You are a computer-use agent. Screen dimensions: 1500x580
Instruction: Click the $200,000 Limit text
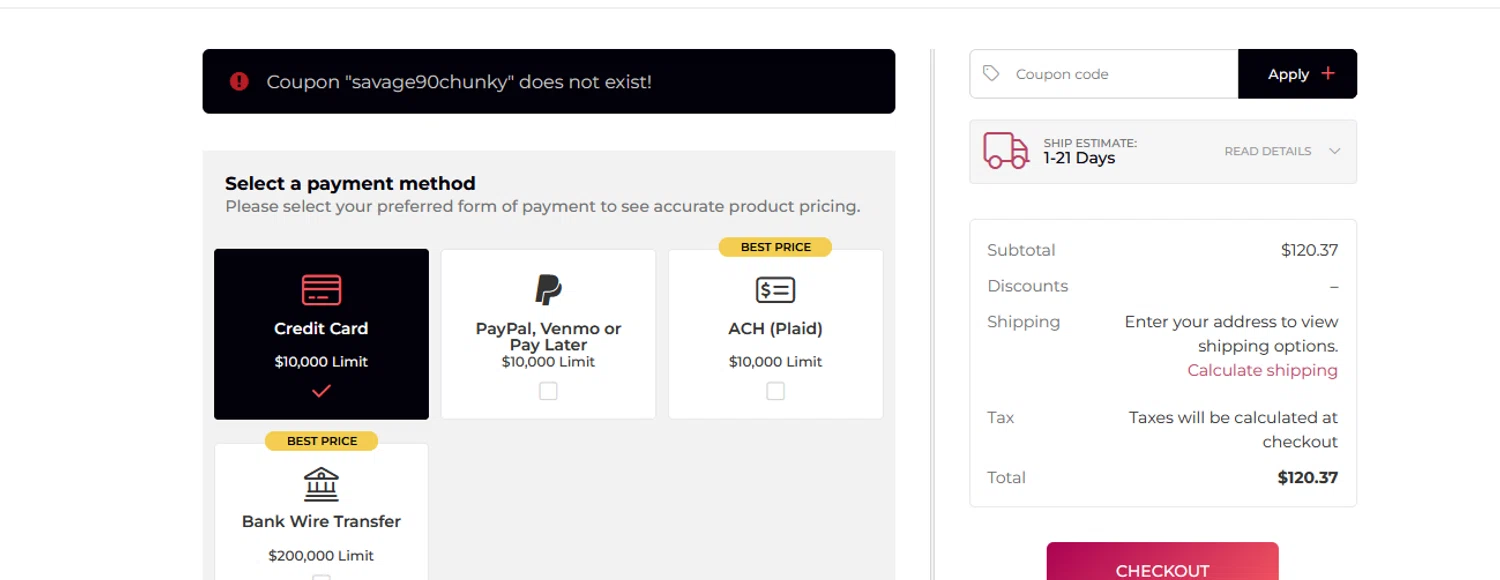321,556
